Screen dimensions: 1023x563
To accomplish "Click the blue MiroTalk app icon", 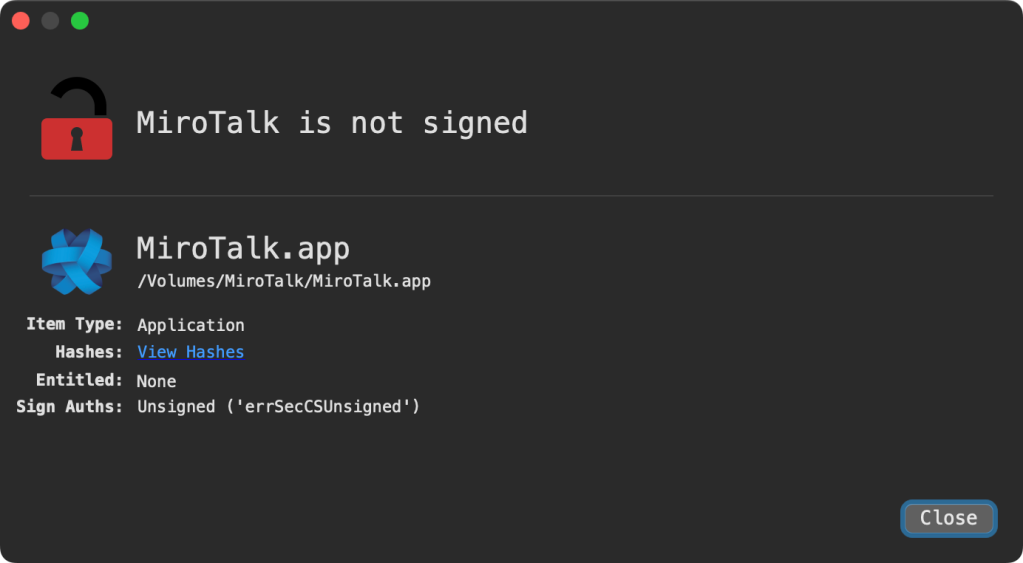I will tap(76, 261).
